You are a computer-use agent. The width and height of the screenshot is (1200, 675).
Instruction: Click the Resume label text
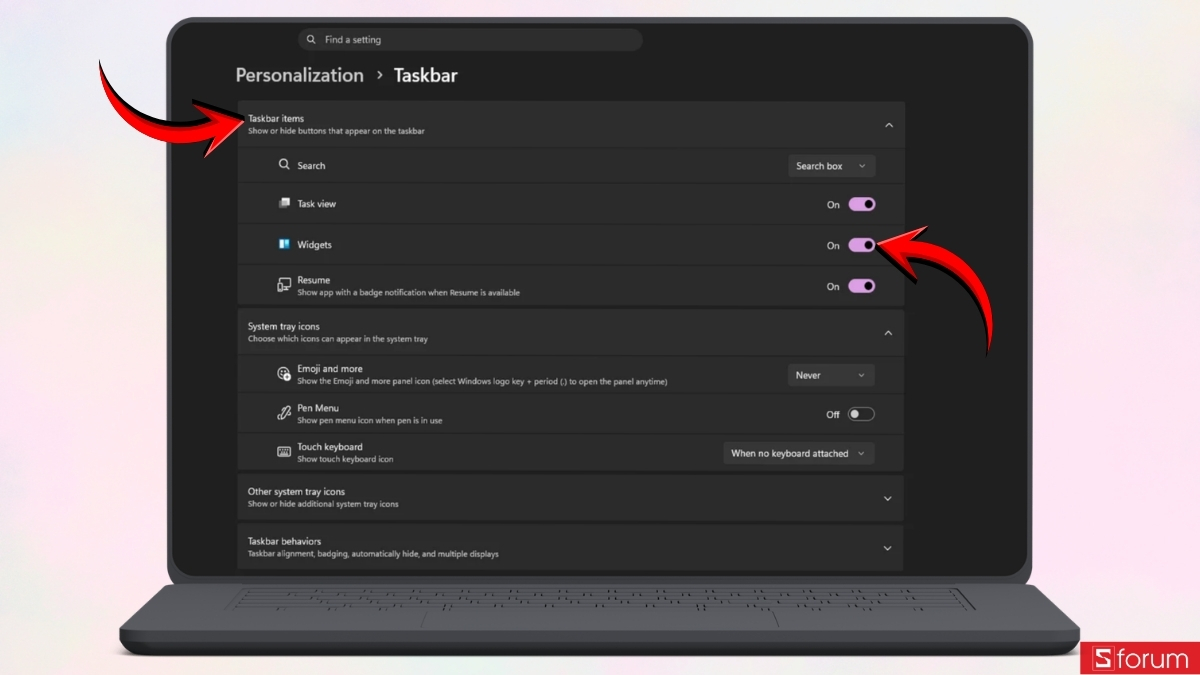314,280
